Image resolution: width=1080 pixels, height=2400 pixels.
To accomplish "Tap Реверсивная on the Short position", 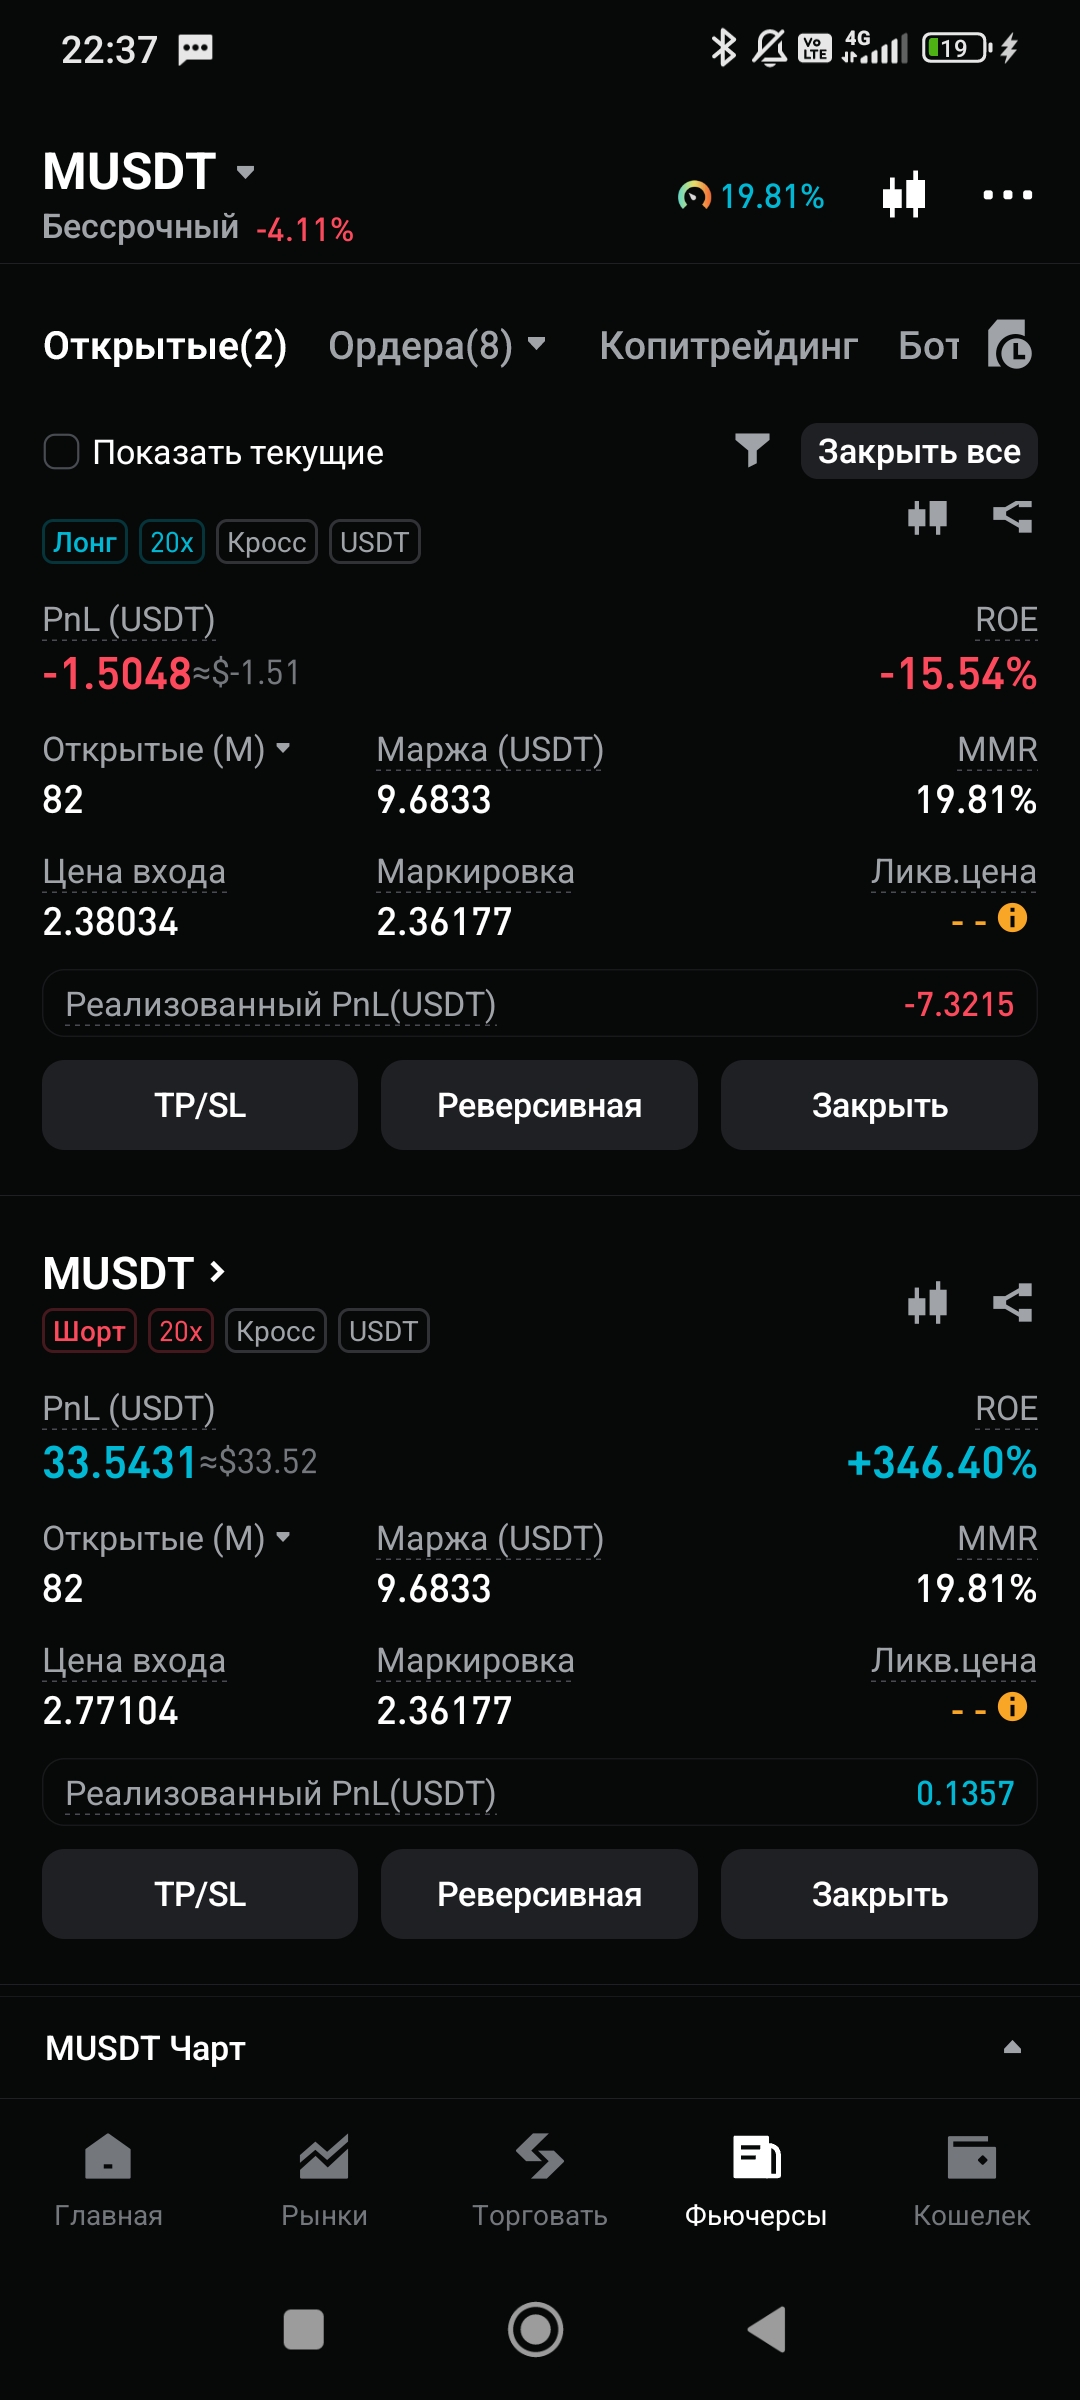I will (x=539, y=1894).
